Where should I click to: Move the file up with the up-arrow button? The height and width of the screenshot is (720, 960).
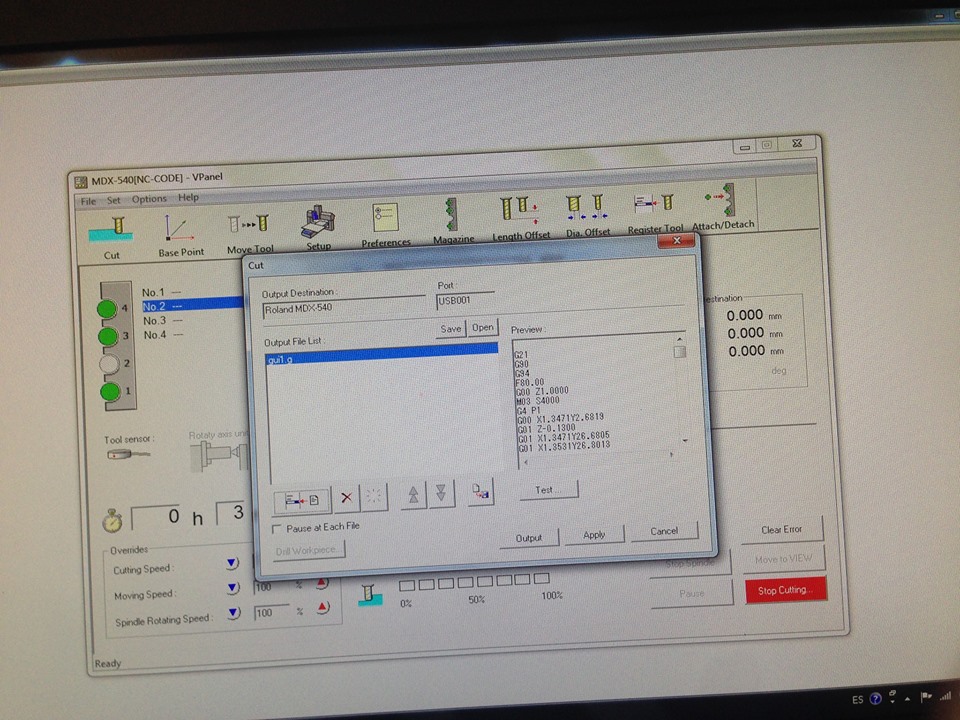coord(413,494)
